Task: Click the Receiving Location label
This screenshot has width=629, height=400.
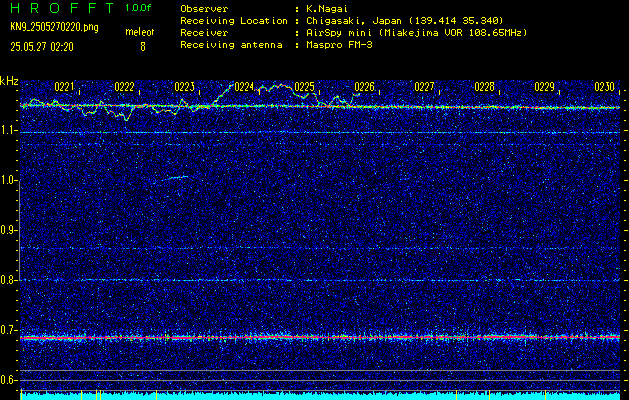Action: (234, 21)
